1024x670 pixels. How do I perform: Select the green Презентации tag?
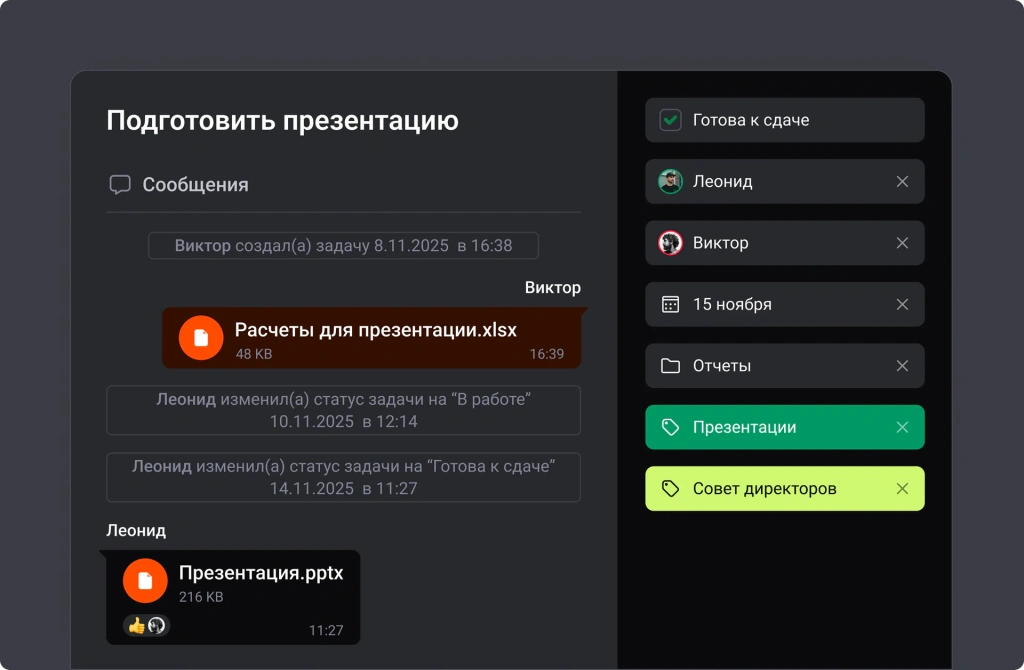click(x=785, y=427)
